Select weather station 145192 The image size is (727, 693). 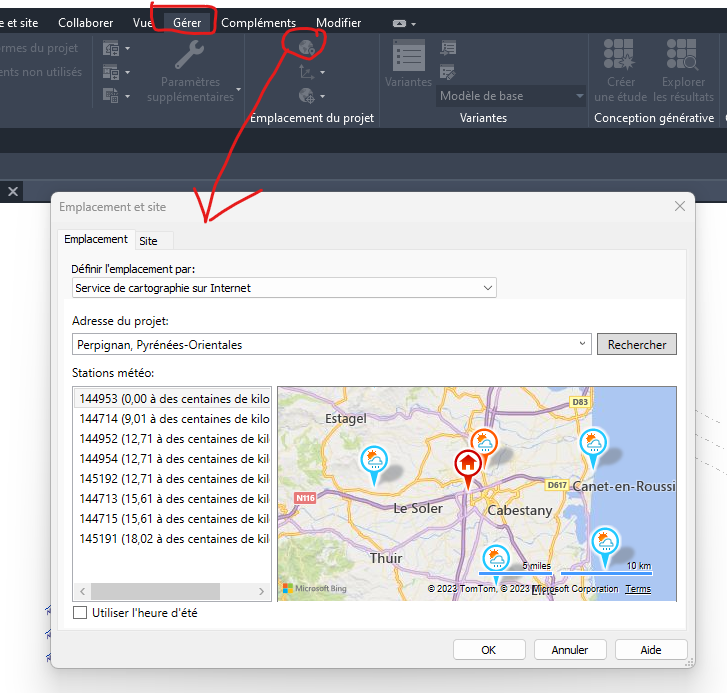point(172,478)
